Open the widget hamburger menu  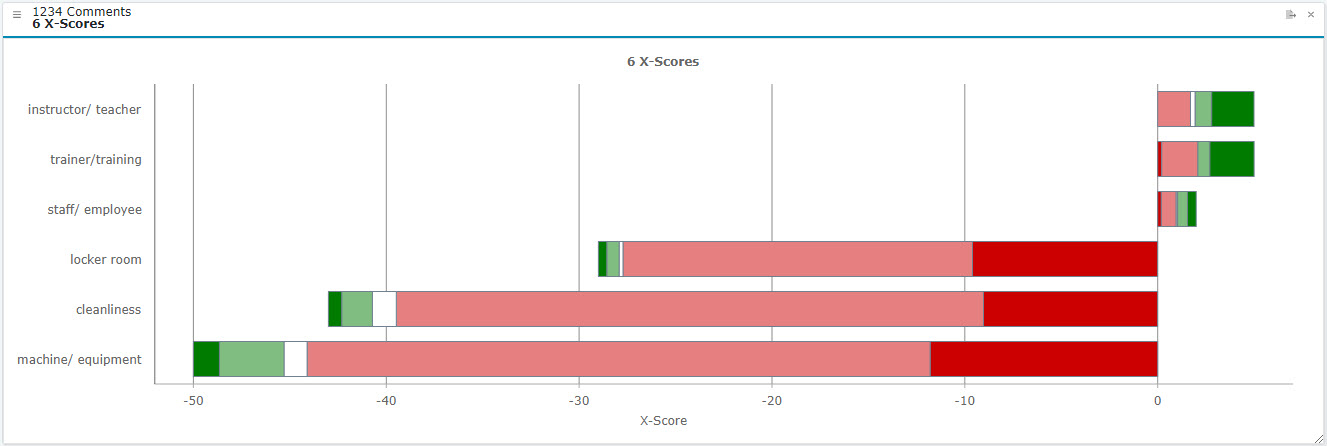[x=17, y=14]
